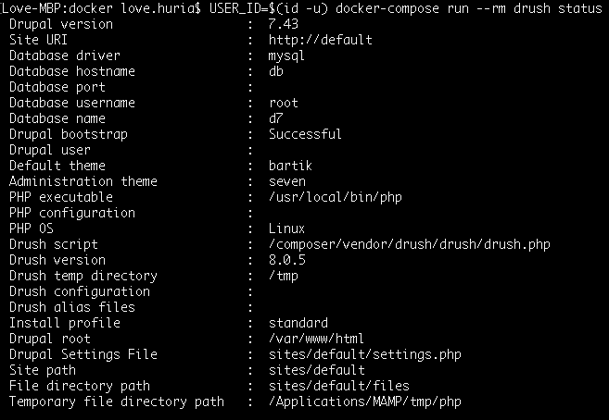Screen dimensions: 609x420
Task: Click the drush.php script path
Action: 409,244
